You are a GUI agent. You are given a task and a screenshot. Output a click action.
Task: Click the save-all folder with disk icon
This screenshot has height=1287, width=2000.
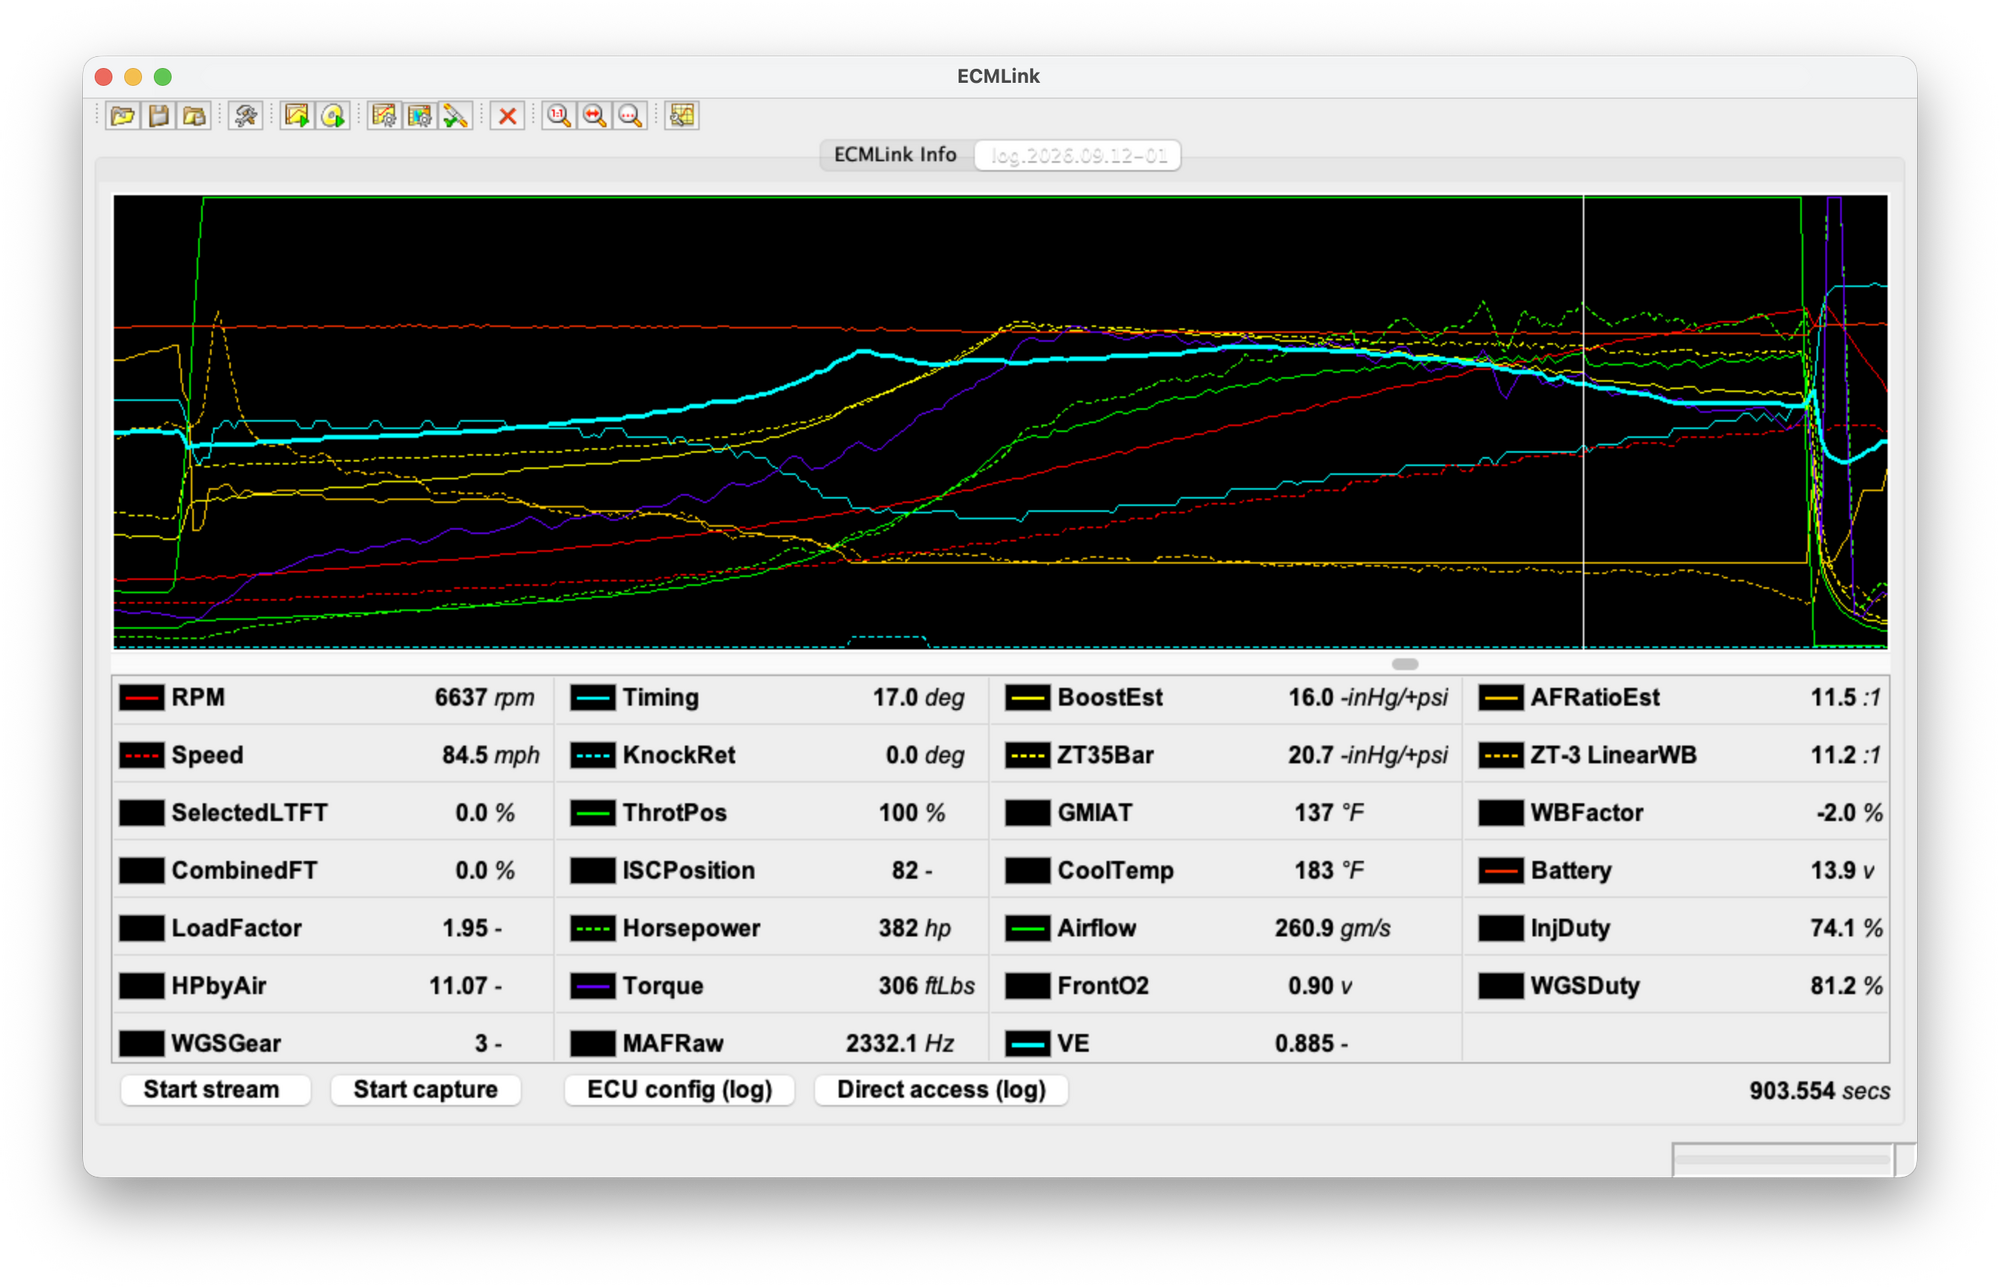point(195,116)
